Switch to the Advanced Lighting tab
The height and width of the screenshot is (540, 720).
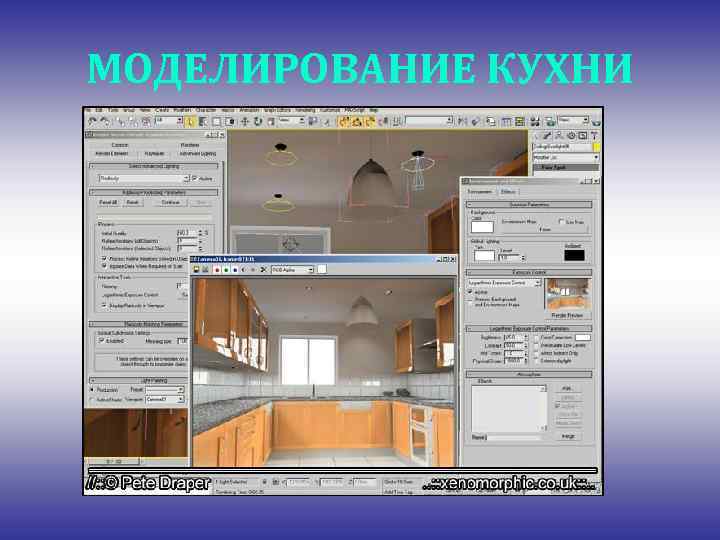point(198,153)
